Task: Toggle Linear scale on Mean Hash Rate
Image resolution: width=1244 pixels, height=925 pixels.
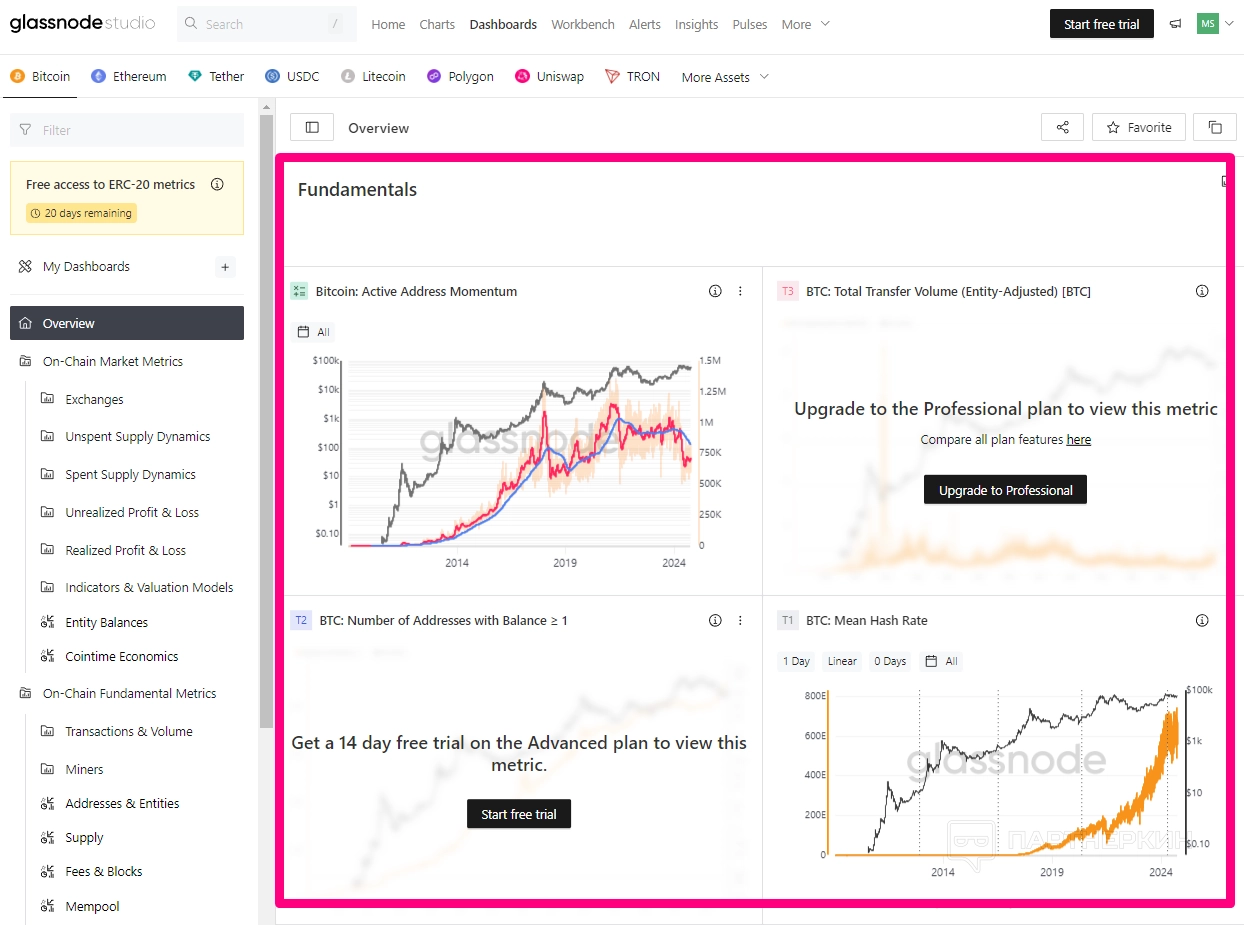Action: (842, 661)
